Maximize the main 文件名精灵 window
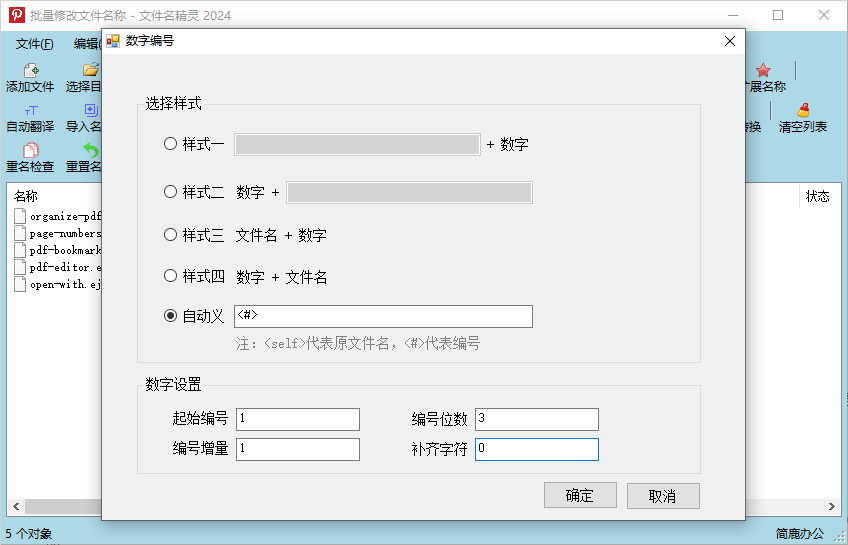This screenshot has width=848, height=545. (778, 15)
